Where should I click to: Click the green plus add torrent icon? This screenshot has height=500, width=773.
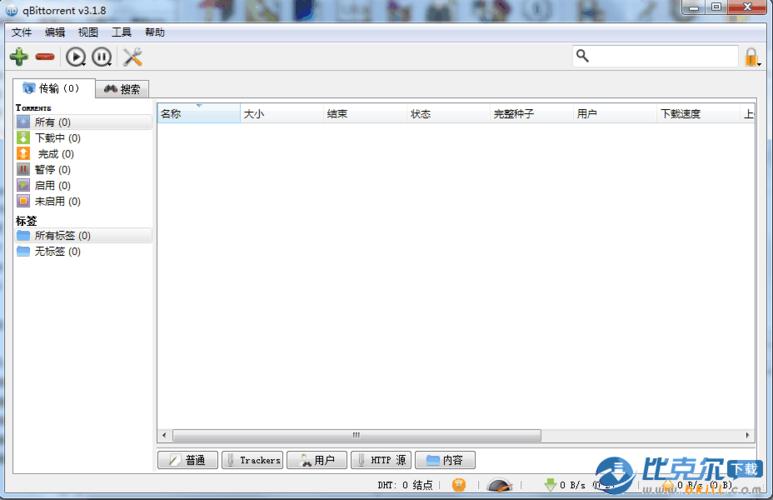[19, 57]
